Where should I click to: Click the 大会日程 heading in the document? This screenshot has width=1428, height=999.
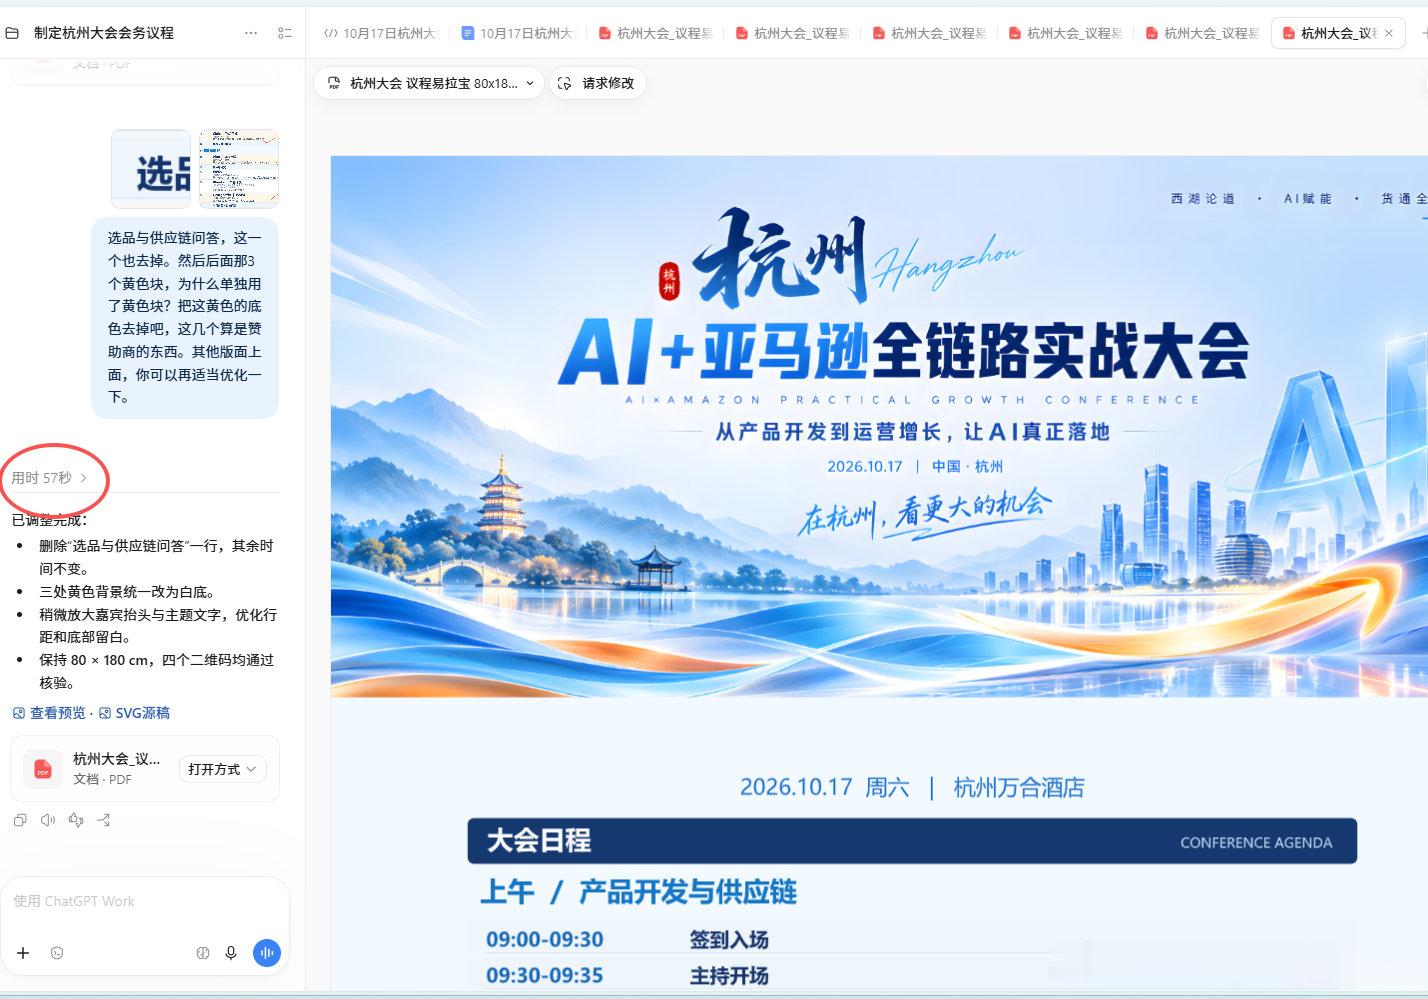(x=539, y=841)
